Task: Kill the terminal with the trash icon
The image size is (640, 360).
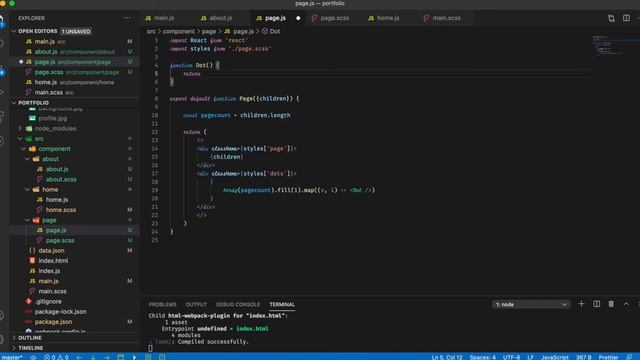Action: tap(611, 304)
